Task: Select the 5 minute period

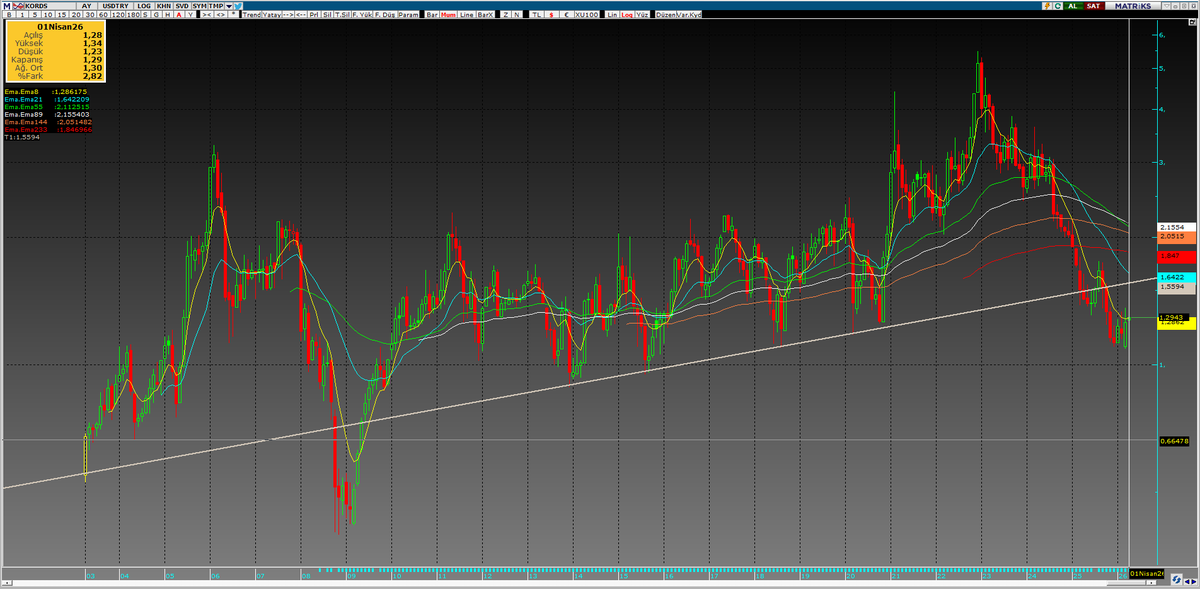Action: (x=35, y=15)
